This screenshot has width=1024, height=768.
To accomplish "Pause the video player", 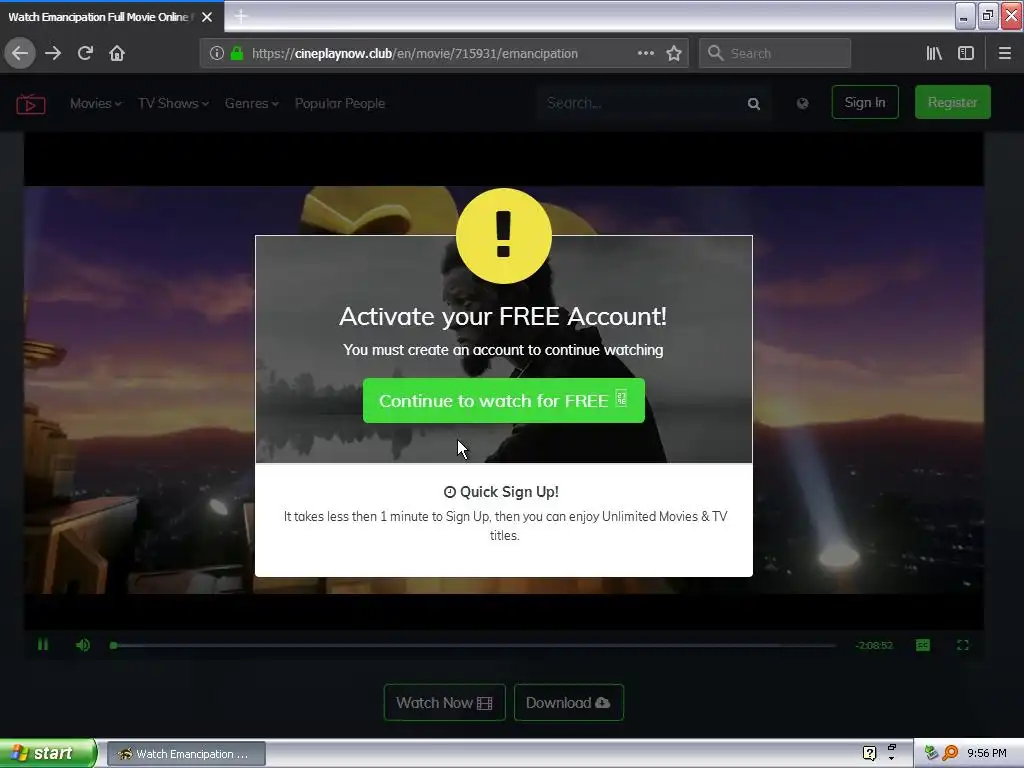I will [43, 645].
